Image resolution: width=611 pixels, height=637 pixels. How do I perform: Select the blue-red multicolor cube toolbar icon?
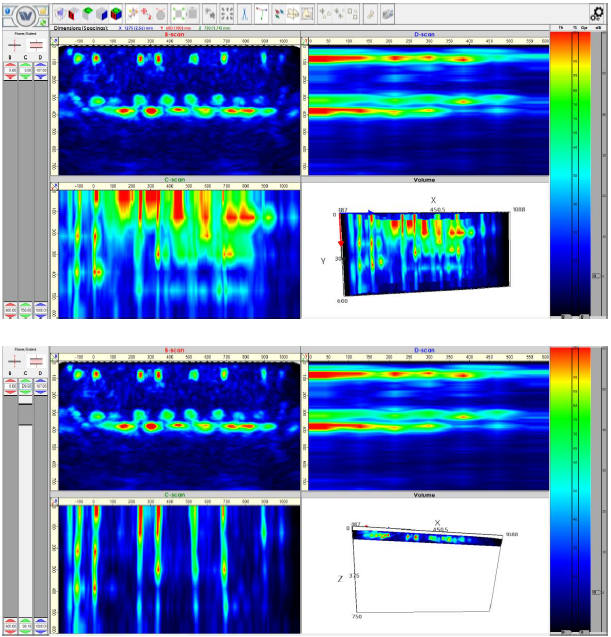tap(116, 14)
